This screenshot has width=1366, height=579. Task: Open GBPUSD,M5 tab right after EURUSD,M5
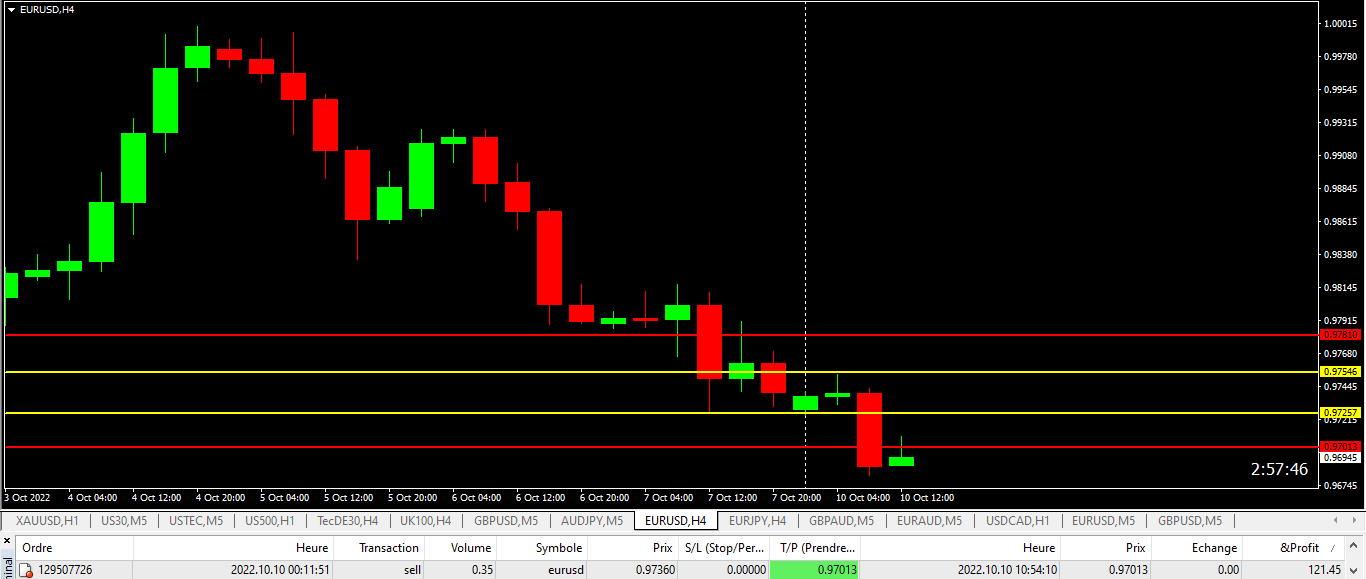[x=1189, y=521]
